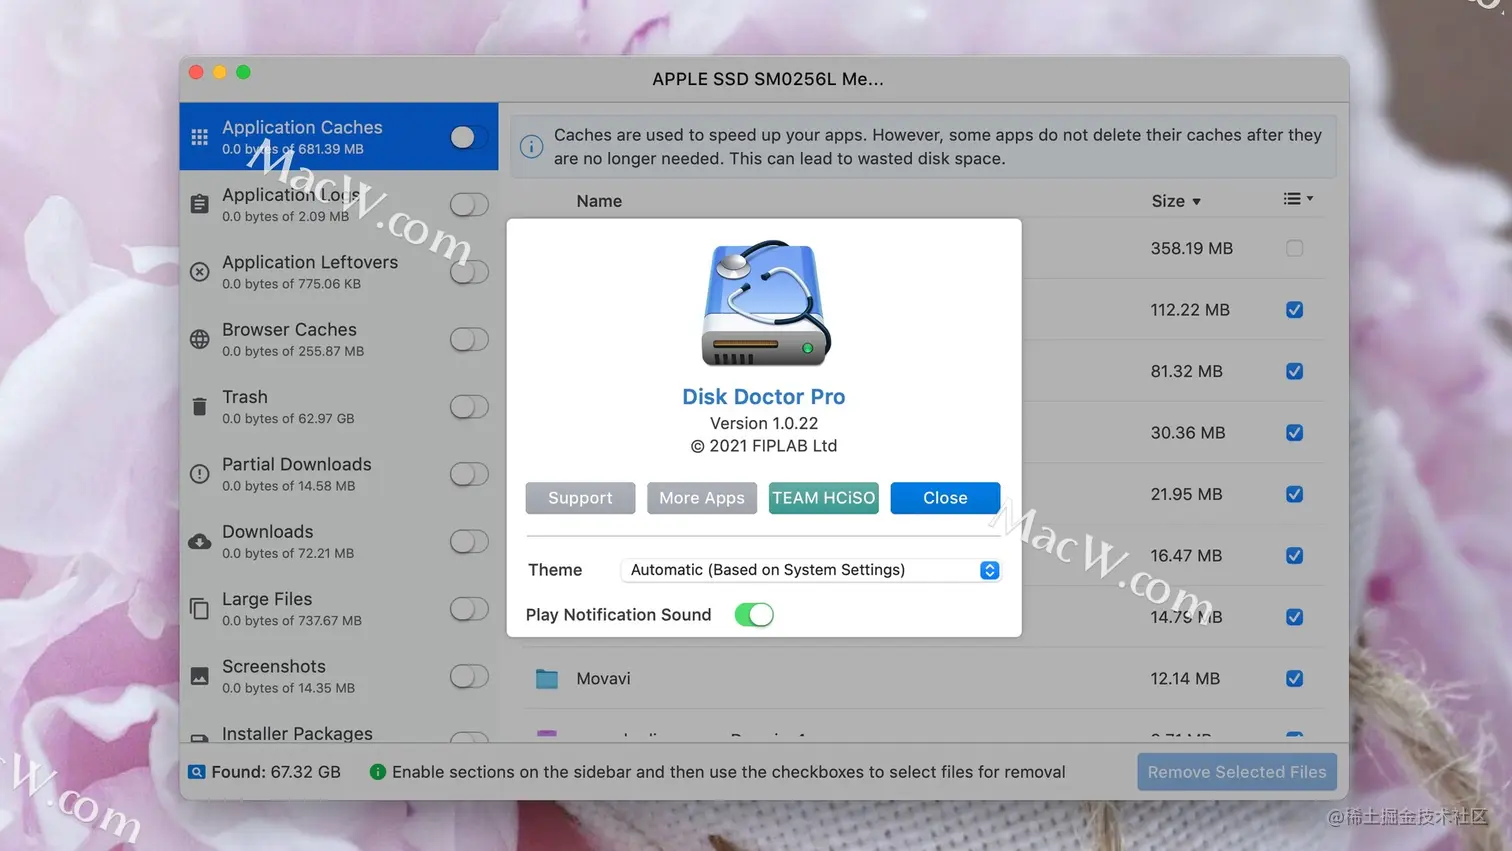Enable the Partial Downloads switch
The height and width of the screenshot is (851, 1512).
(x=469, y=474)
